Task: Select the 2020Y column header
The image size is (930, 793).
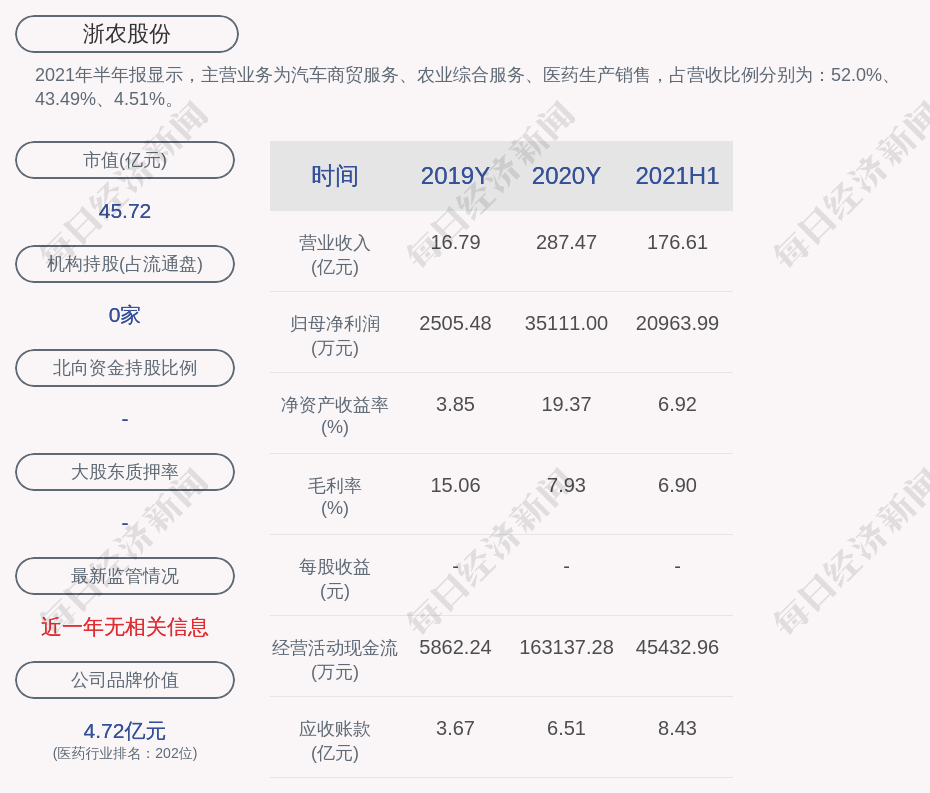Action: point(566,176)
